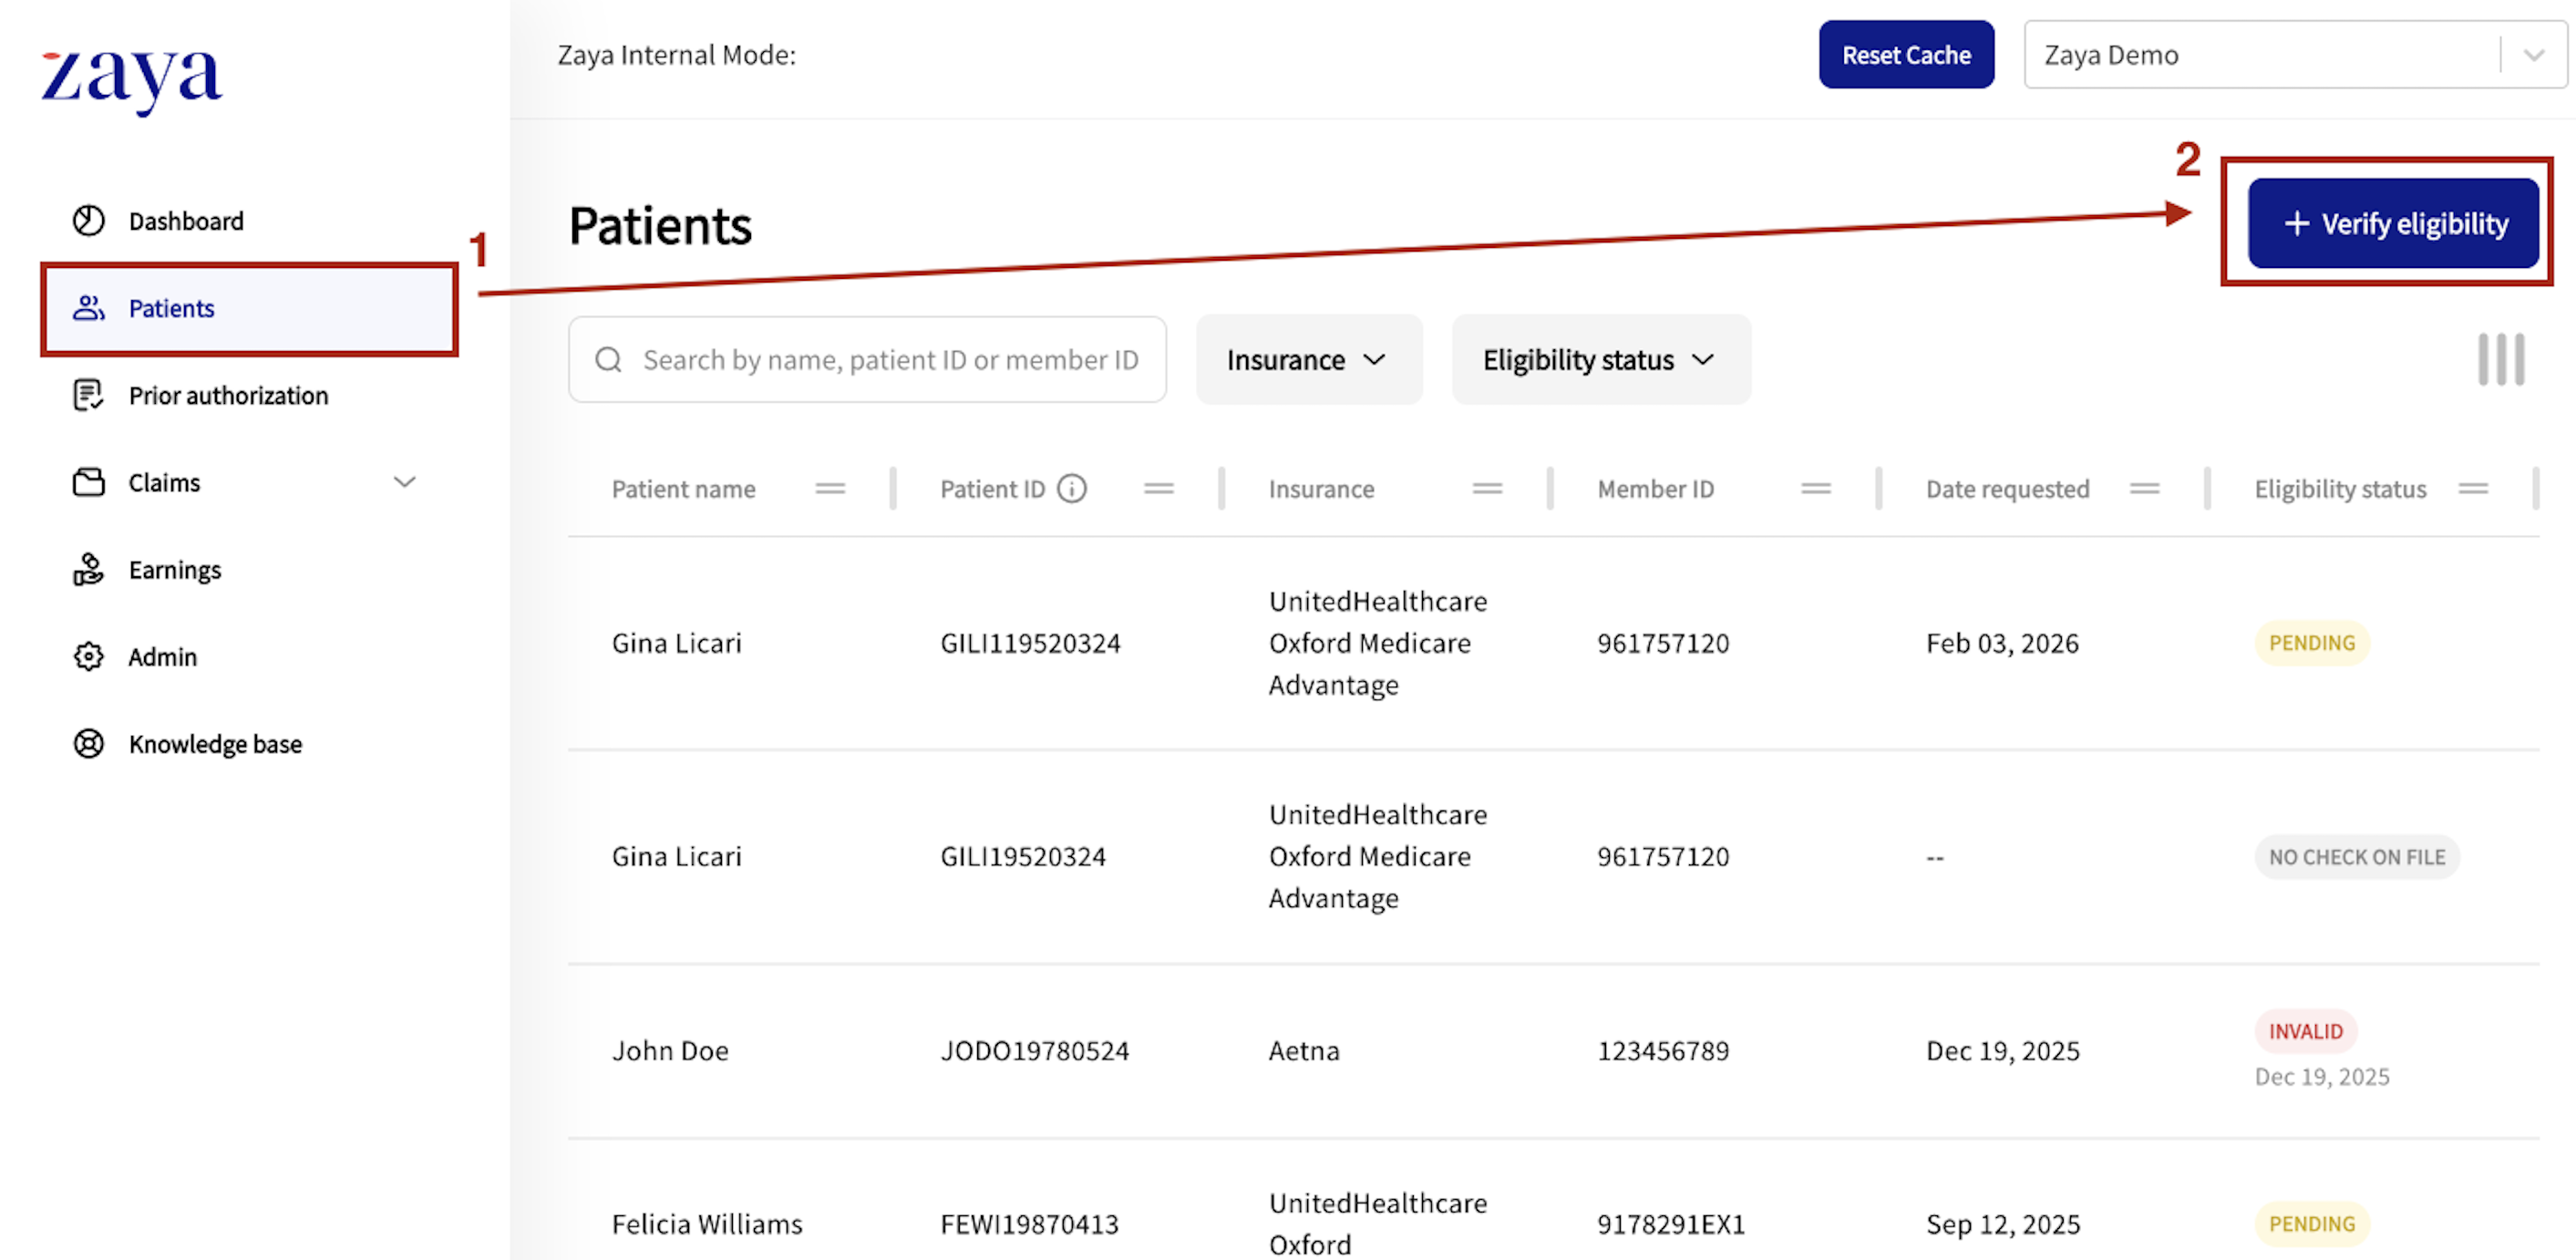Click the Prior authorization document icon
The image size is (2576, 1260).
tap(88, 395)
